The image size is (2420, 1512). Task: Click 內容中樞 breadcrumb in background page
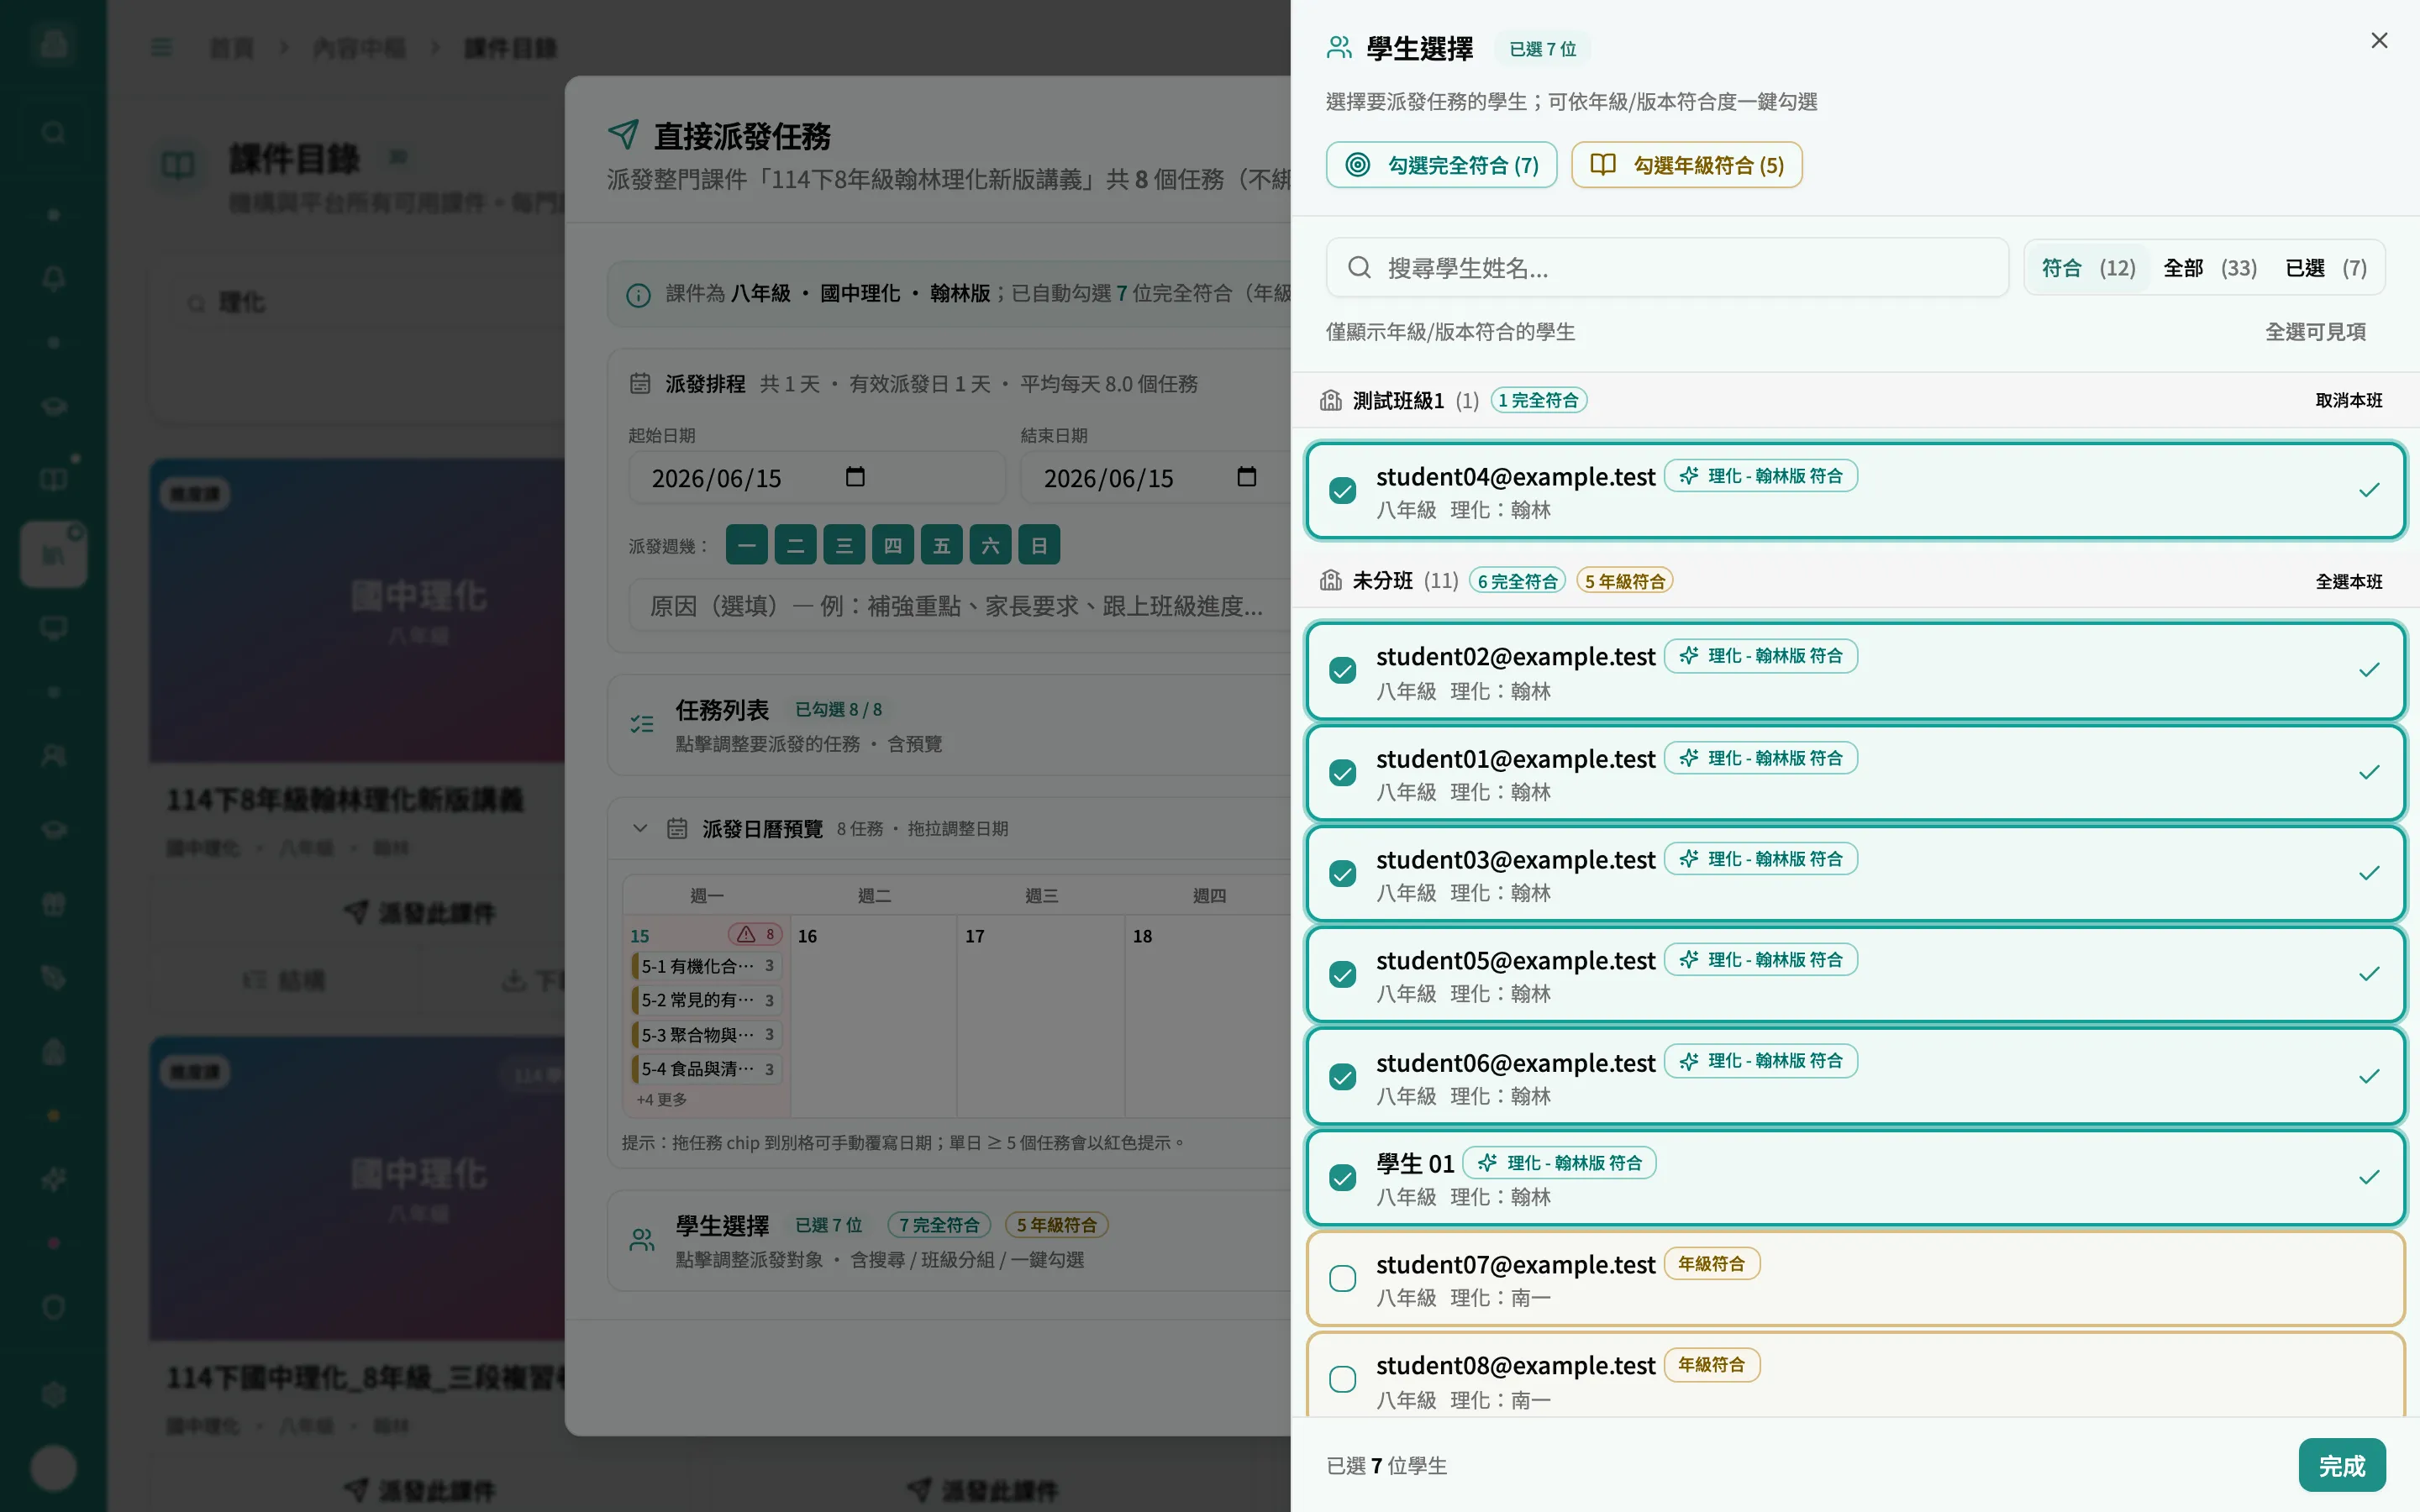pos(359,47)
